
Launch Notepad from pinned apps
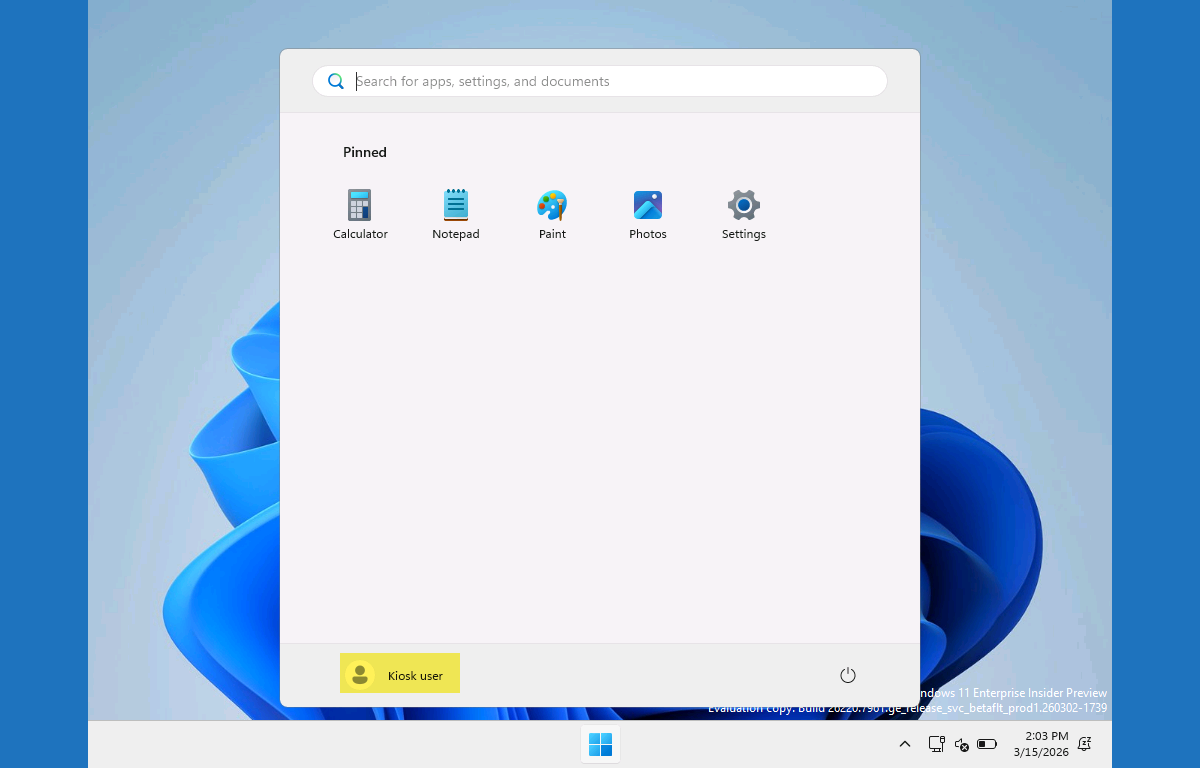456,205
